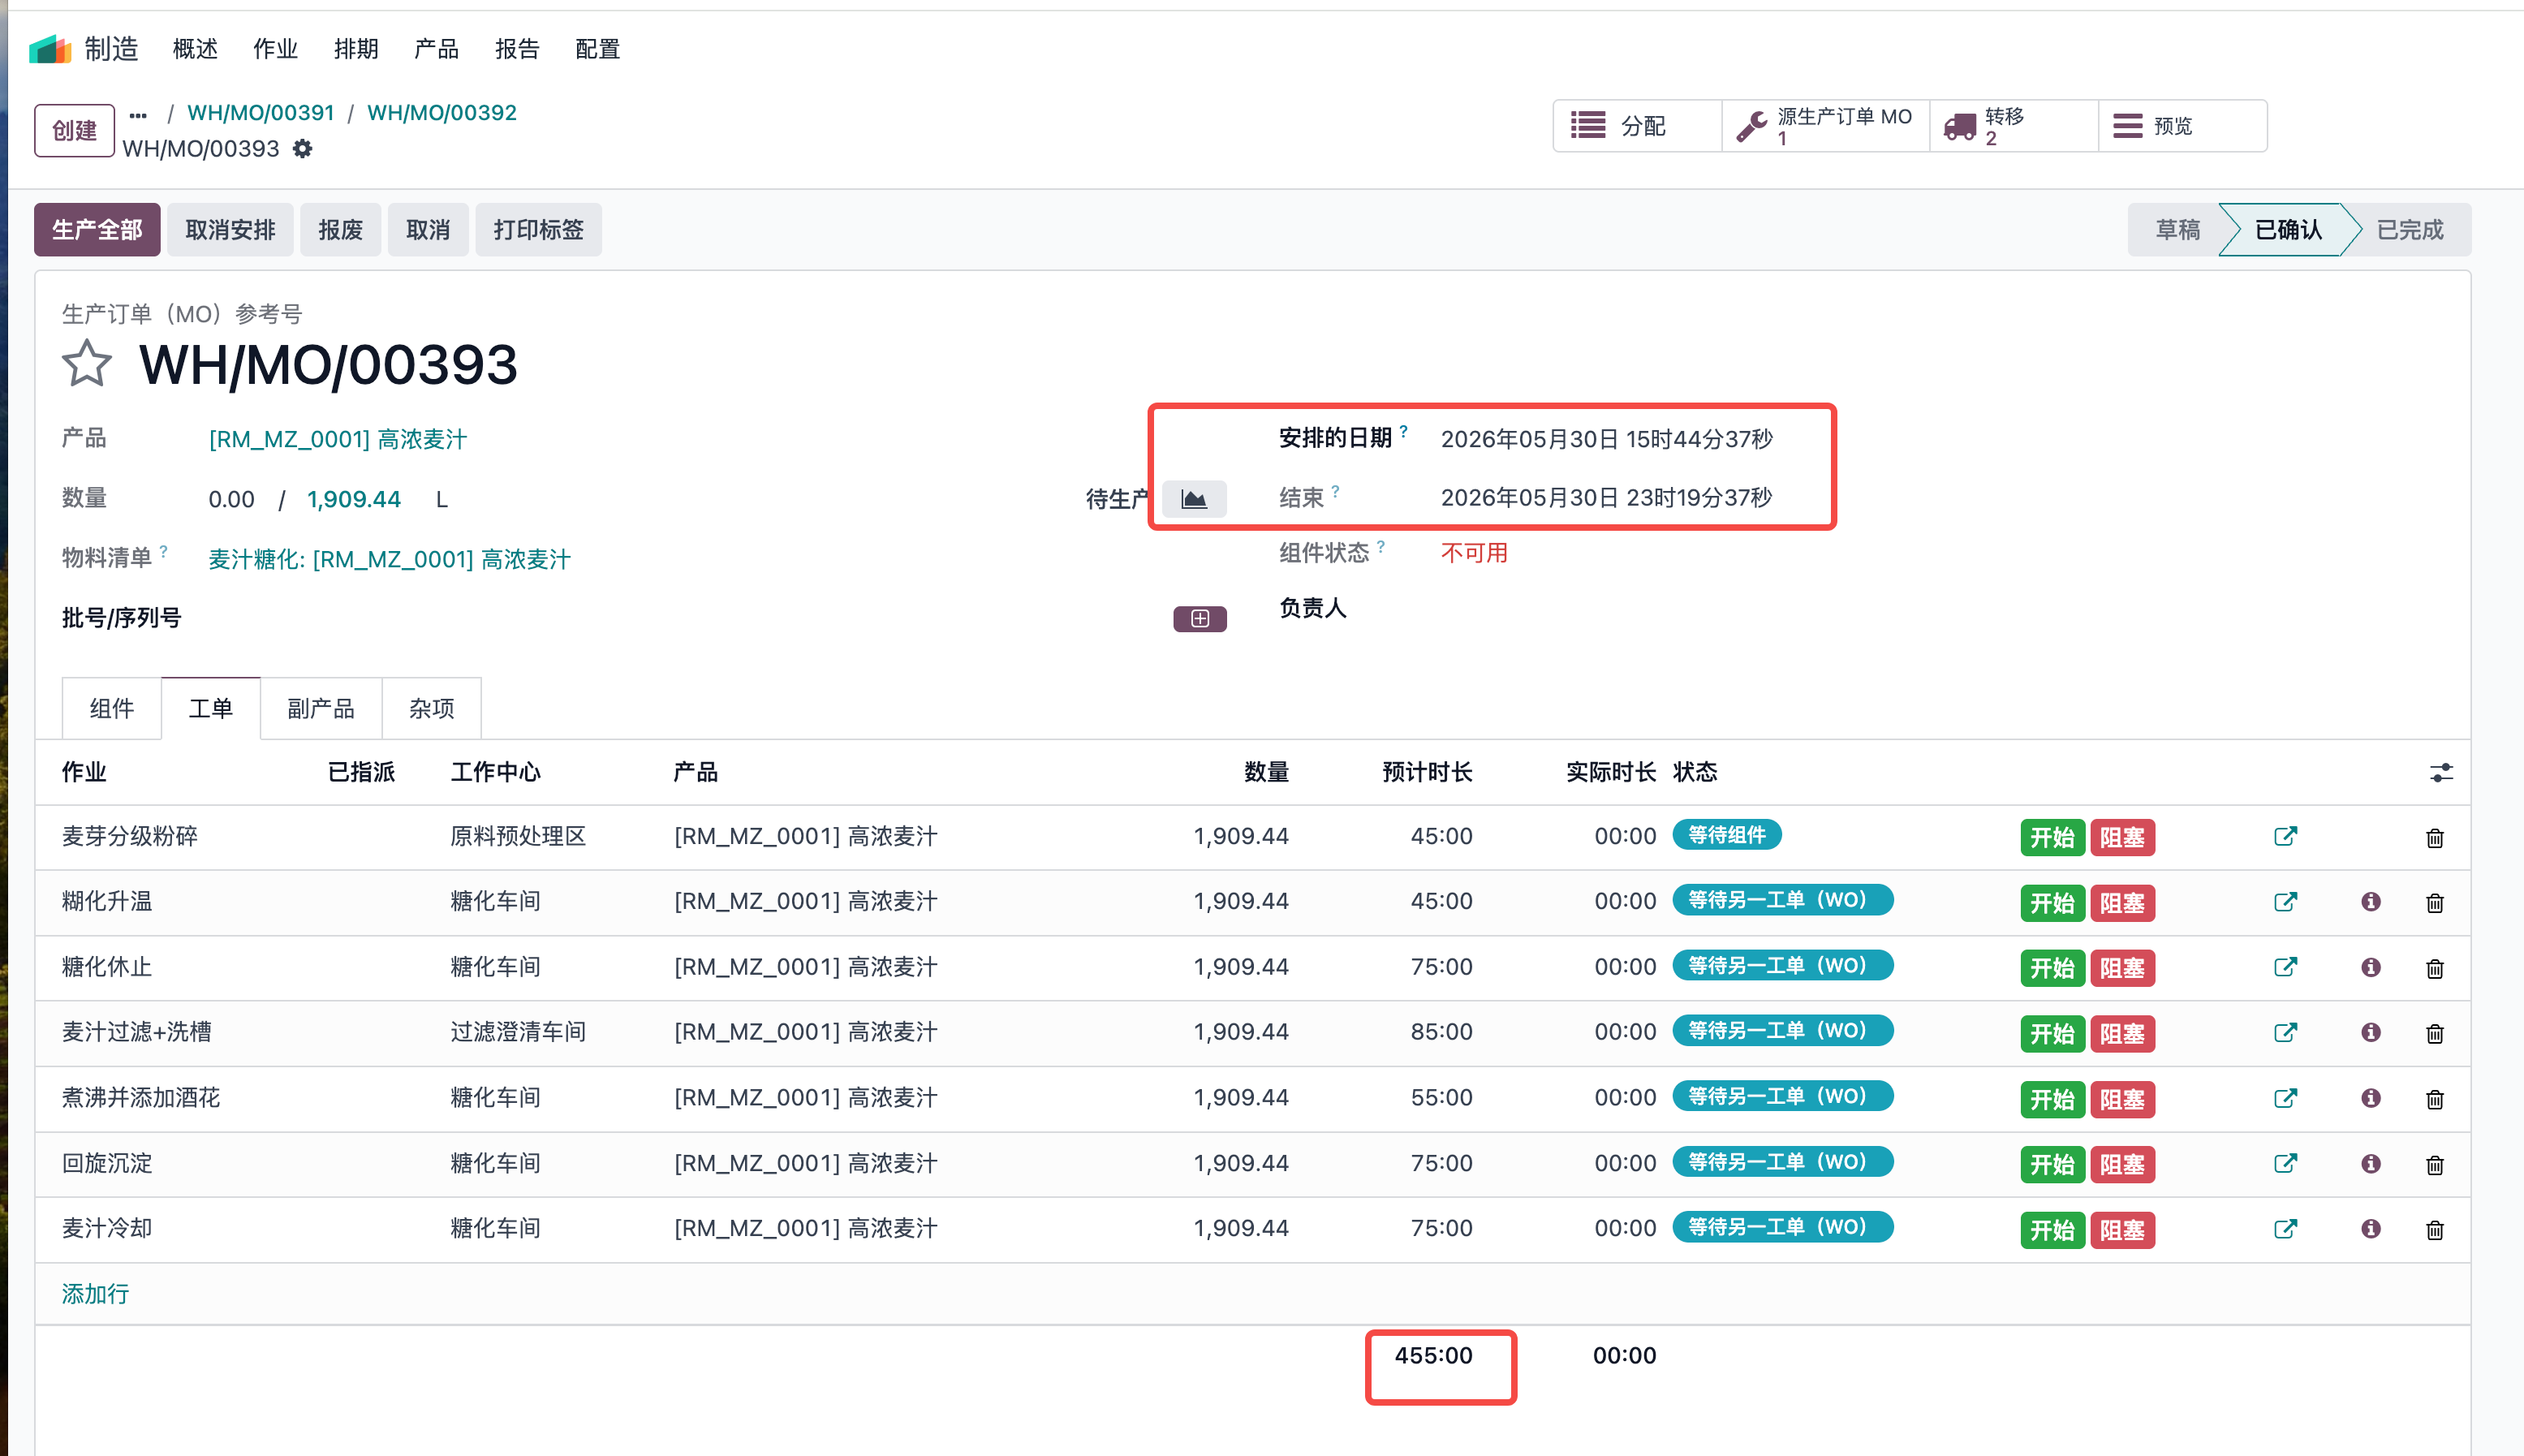This screenshot has height=1456, width=2524.
Task: Show info icon for 麦汁冷却 row
Action: (x=2371, y=1229)
